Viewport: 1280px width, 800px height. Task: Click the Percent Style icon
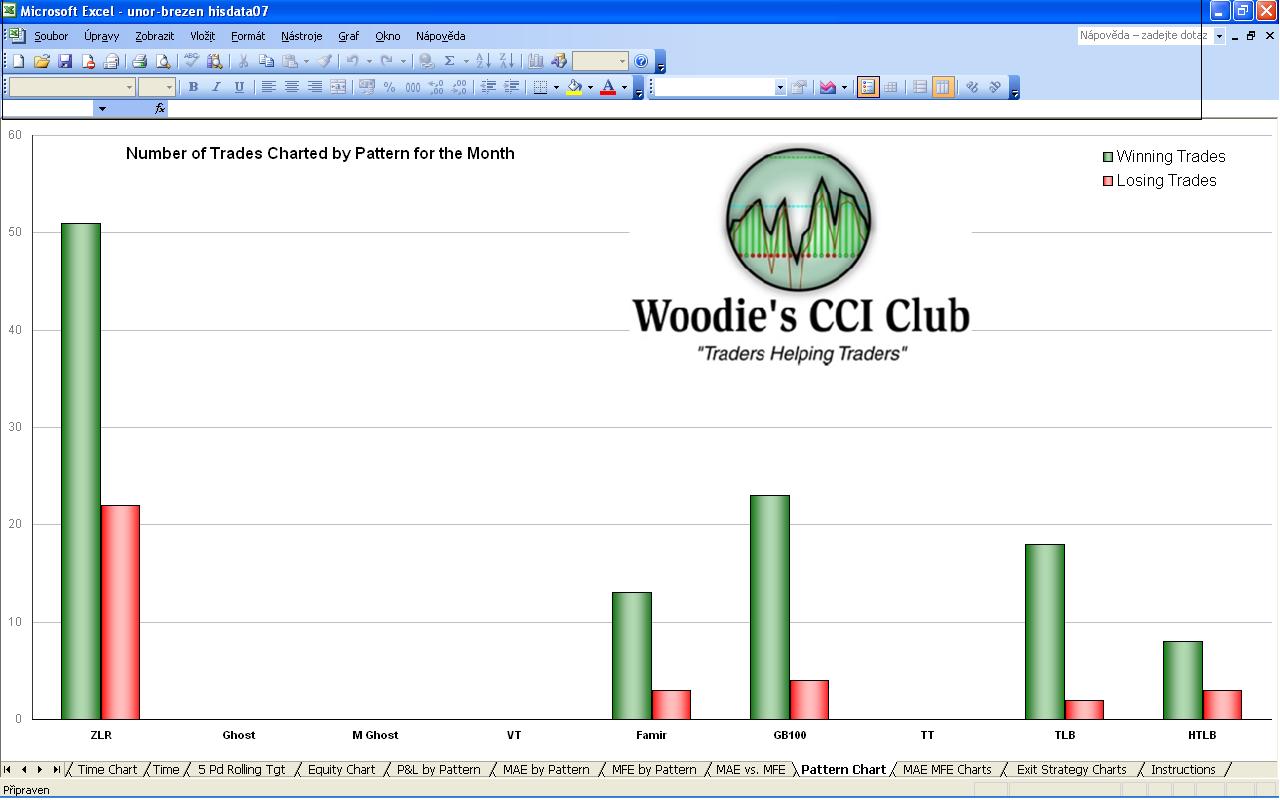point(390,87)
